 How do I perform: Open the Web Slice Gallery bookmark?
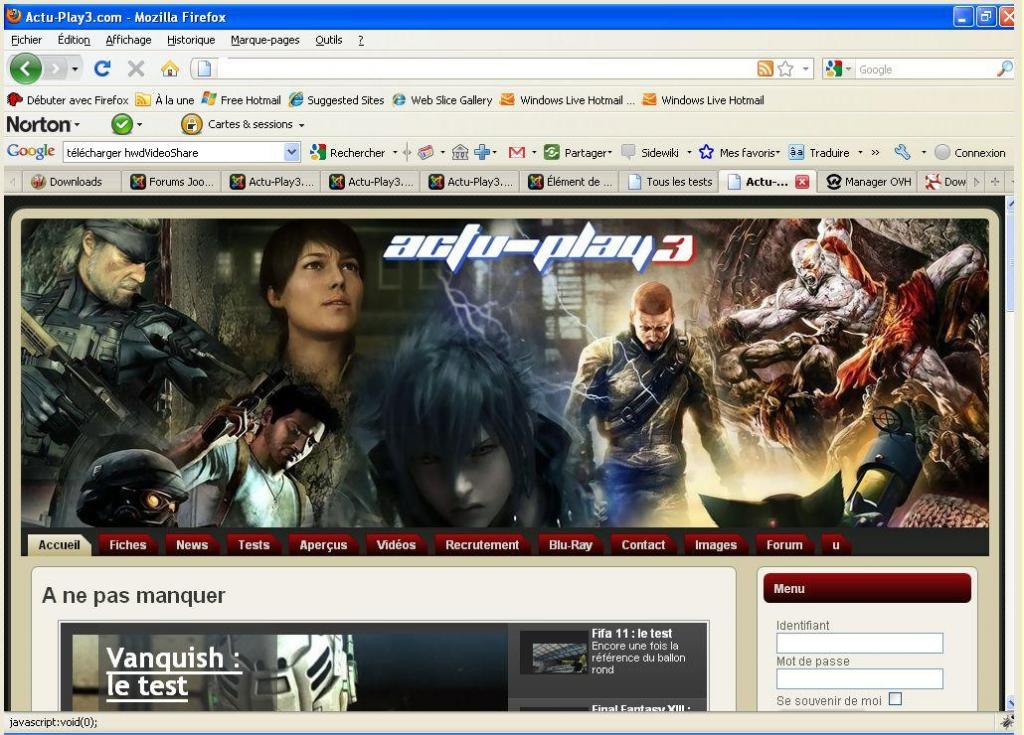(442, 100)
